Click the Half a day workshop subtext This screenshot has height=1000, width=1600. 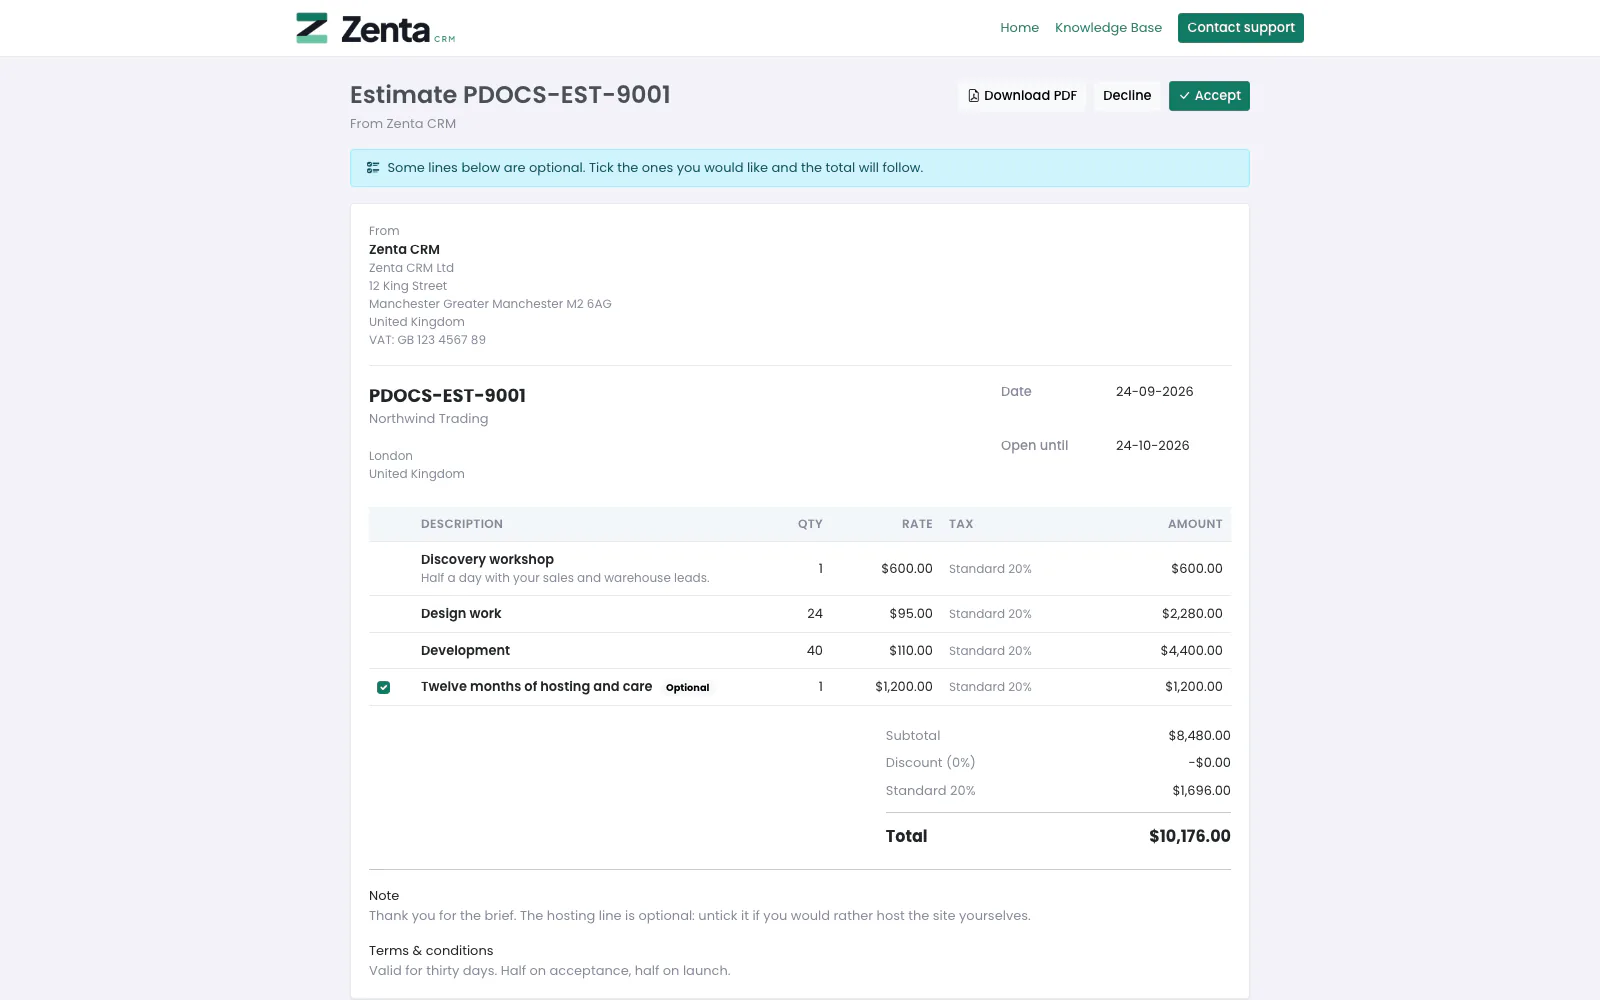click(565, 578)
